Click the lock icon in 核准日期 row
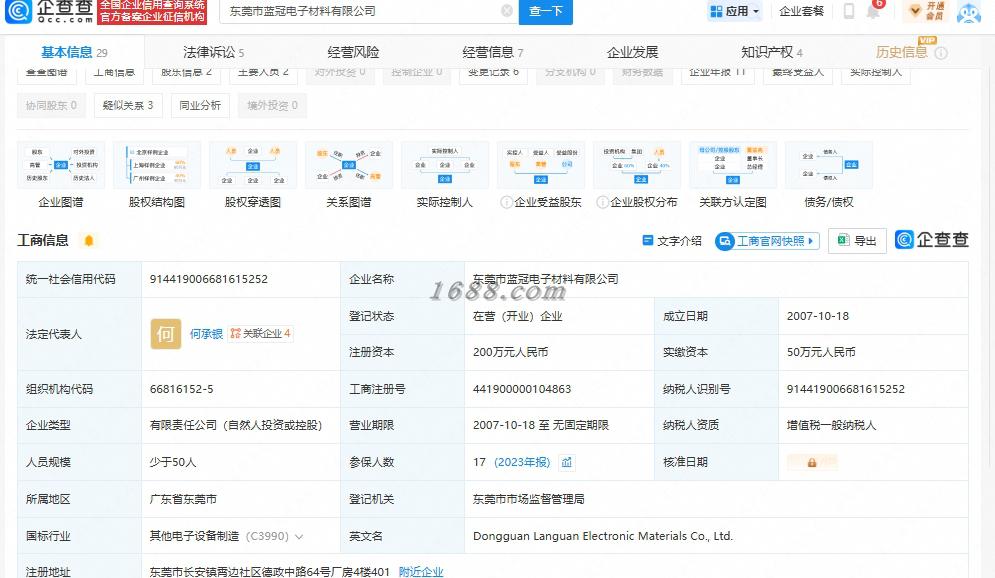Image resolution: width=995 pixels, height=578 pixels. 812,463
